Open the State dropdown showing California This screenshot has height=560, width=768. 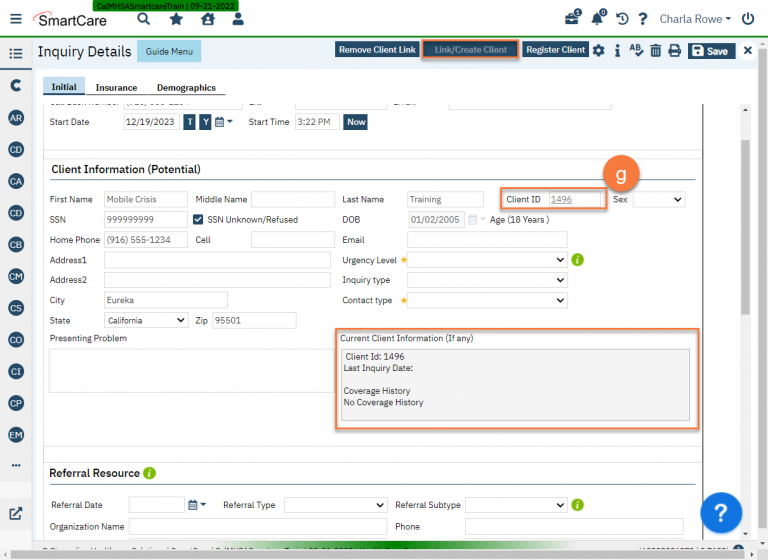point(146,320)
